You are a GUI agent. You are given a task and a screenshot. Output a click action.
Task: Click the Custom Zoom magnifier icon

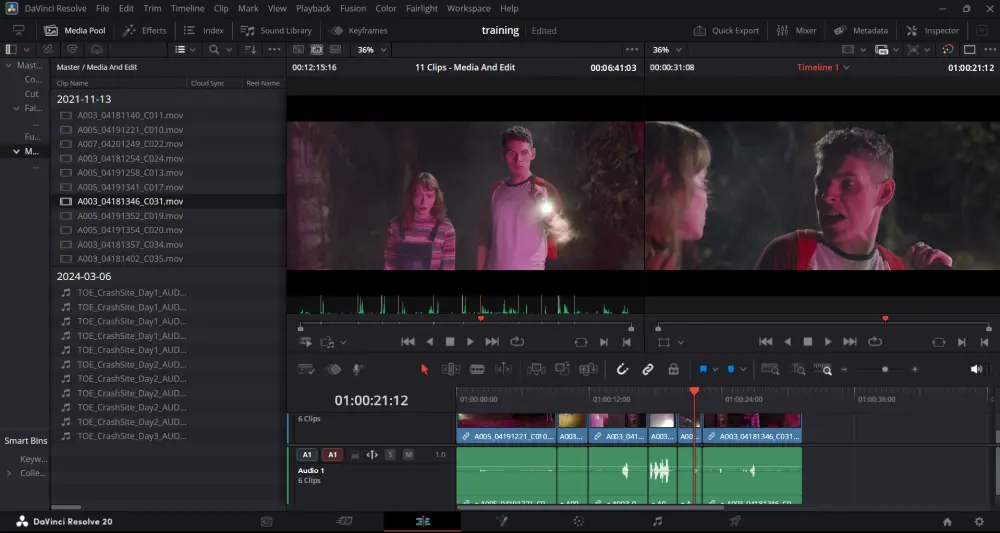pos(823,369)
